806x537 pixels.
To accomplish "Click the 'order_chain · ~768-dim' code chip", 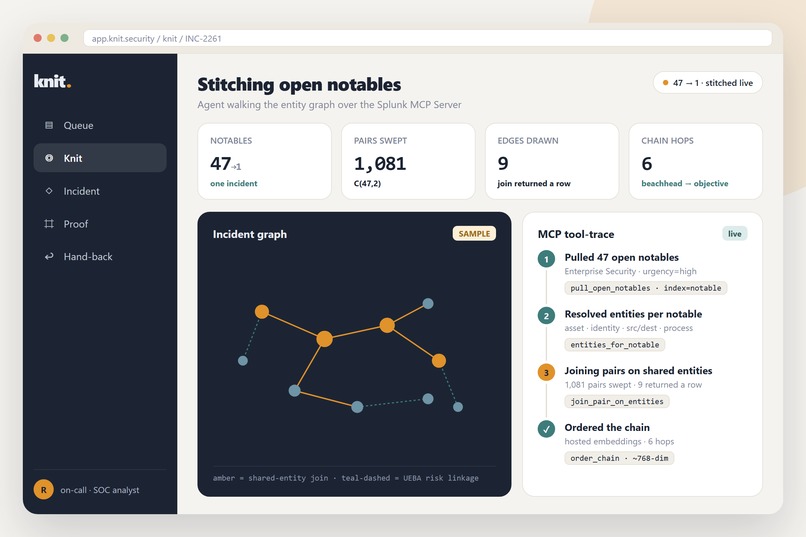I will [x=619, y=458].
